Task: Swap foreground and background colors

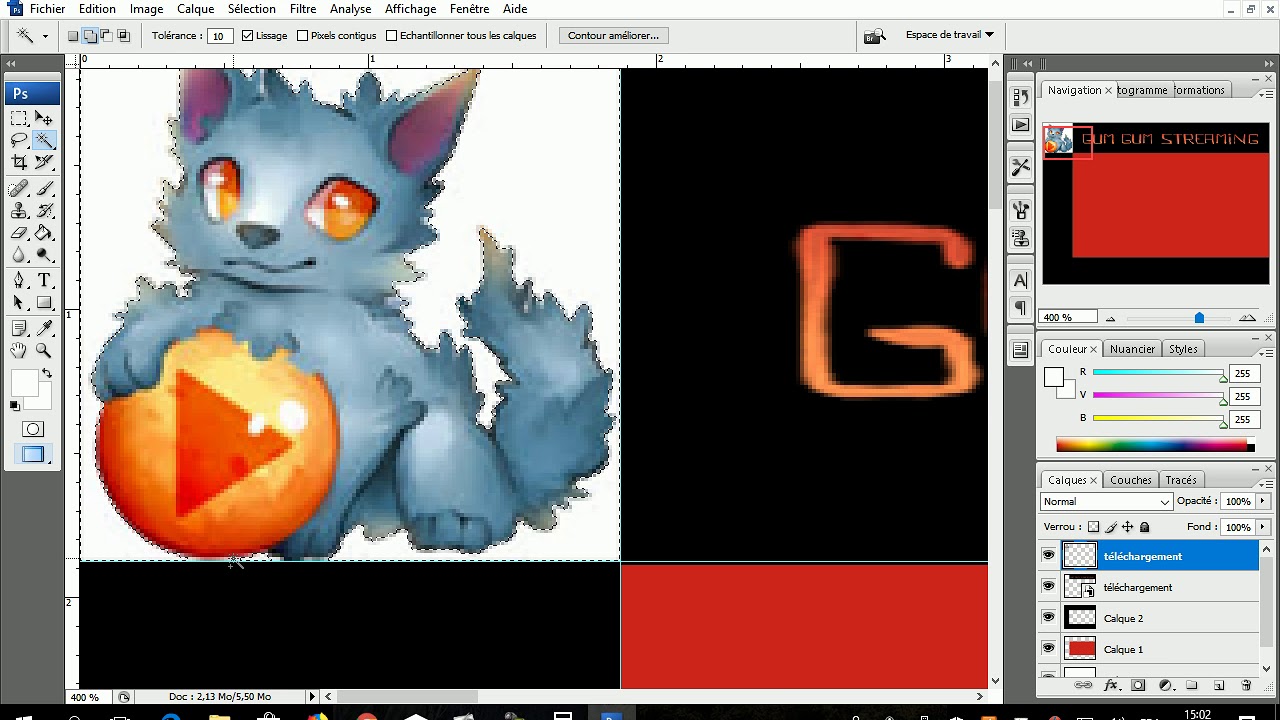Action: (46, 374)
